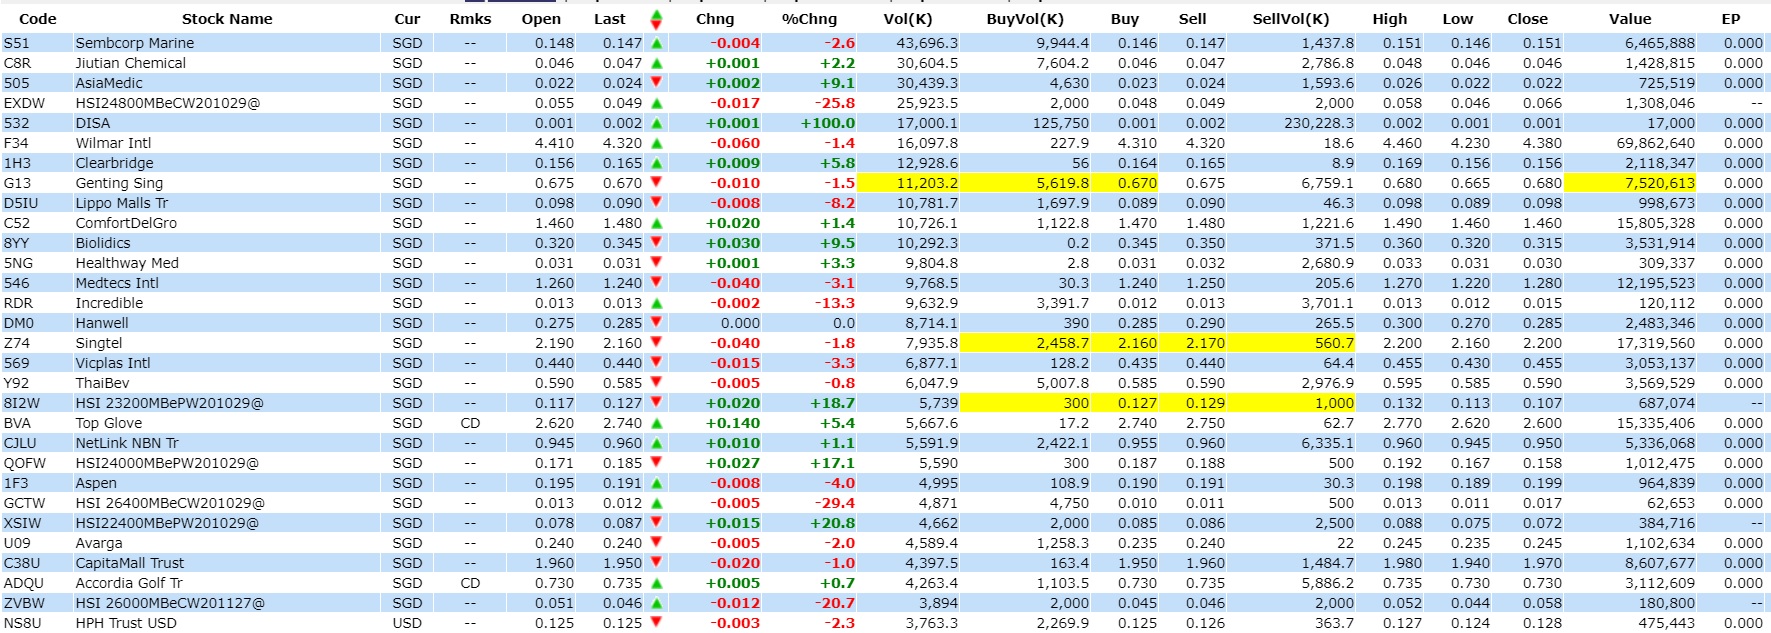Open Top Glove stock name
The image size is (1771, 633).
coord(109,423)
